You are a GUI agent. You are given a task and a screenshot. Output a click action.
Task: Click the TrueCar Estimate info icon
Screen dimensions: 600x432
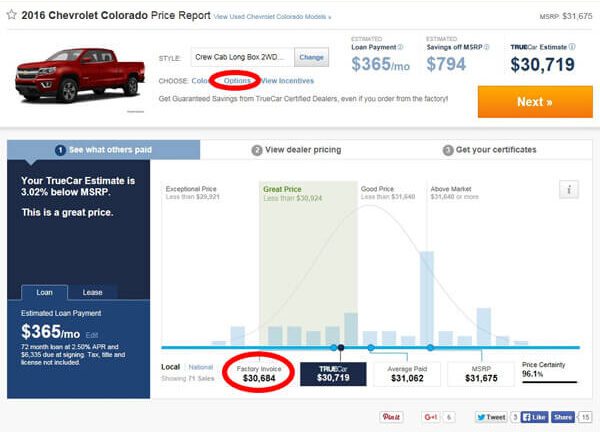click(x=572, y=47)
